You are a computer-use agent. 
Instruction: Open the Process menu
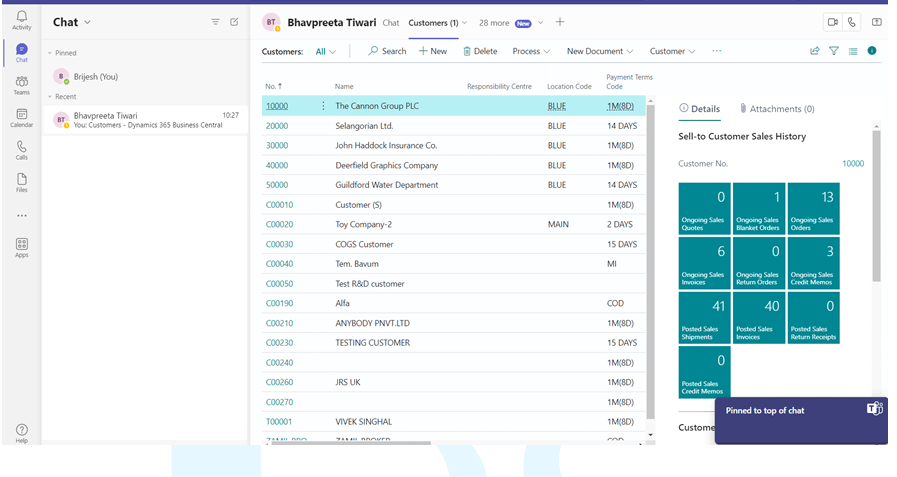click(x=531, y=51)
